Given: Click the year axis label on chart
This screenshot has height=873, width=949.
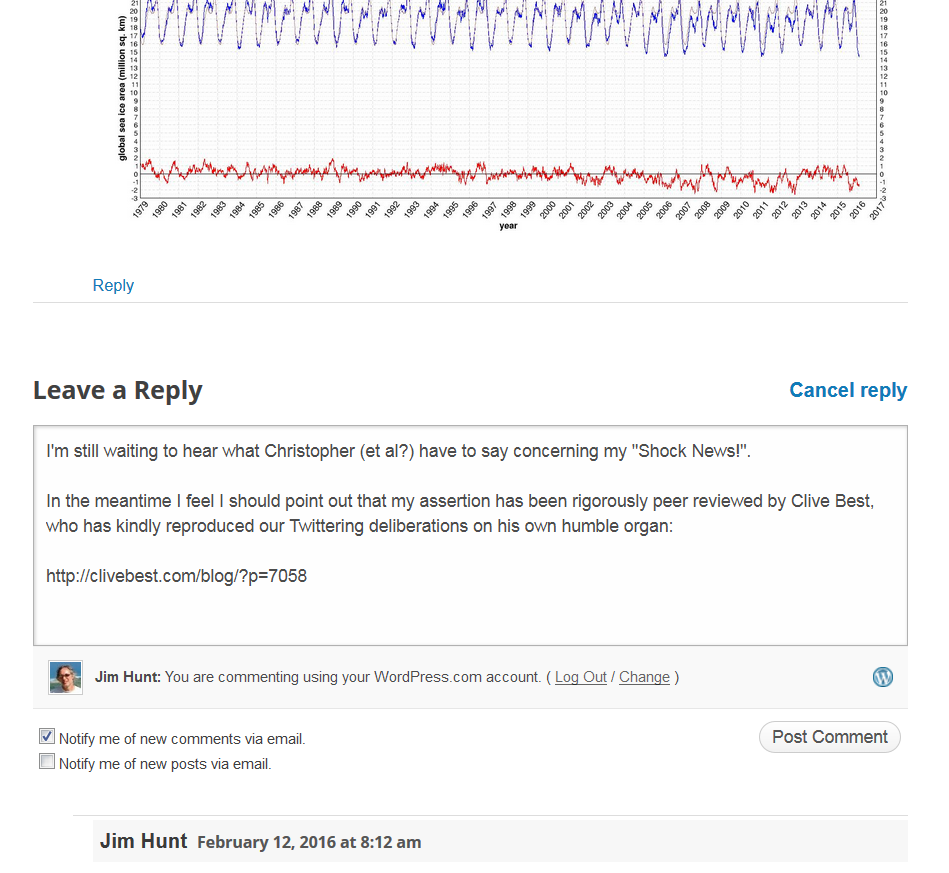Looking at the screenshot, I should (508, 226).
